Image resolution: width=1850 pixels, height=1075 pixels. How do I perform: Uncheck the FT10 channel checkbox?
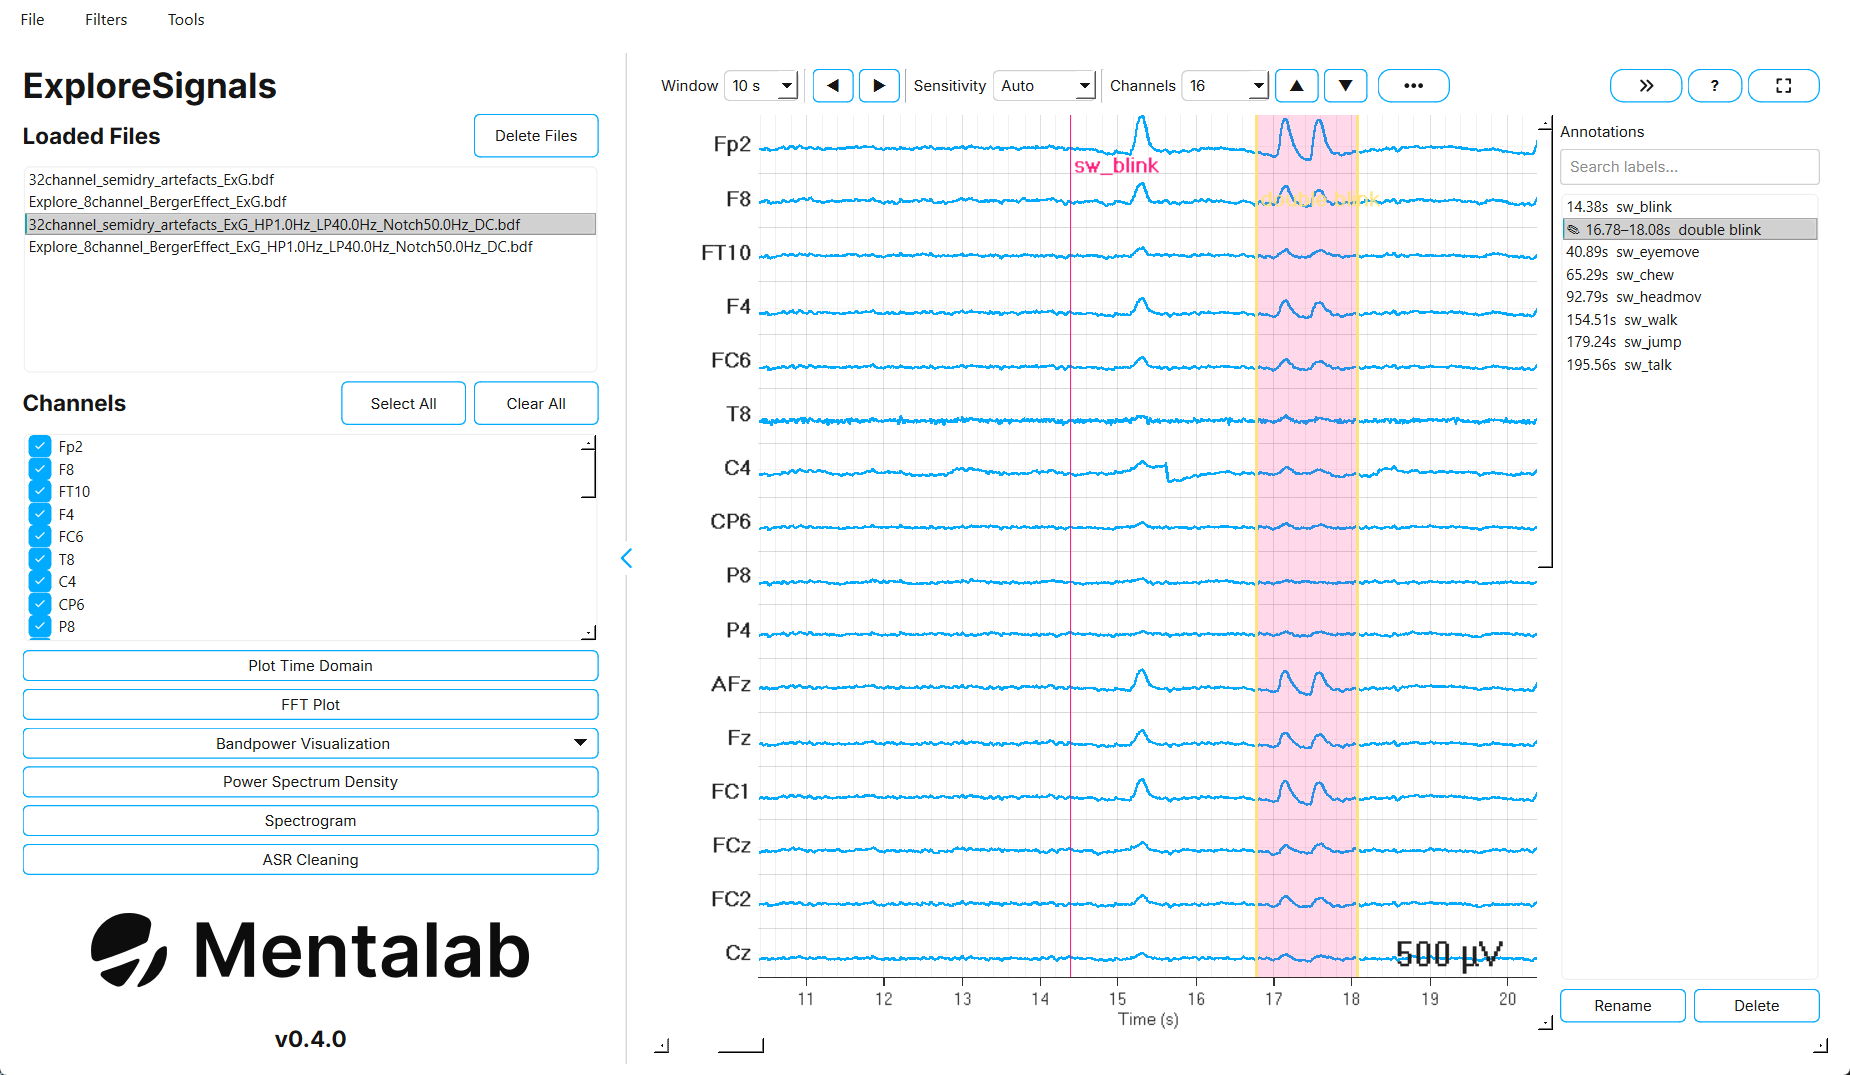click(40, 491)
